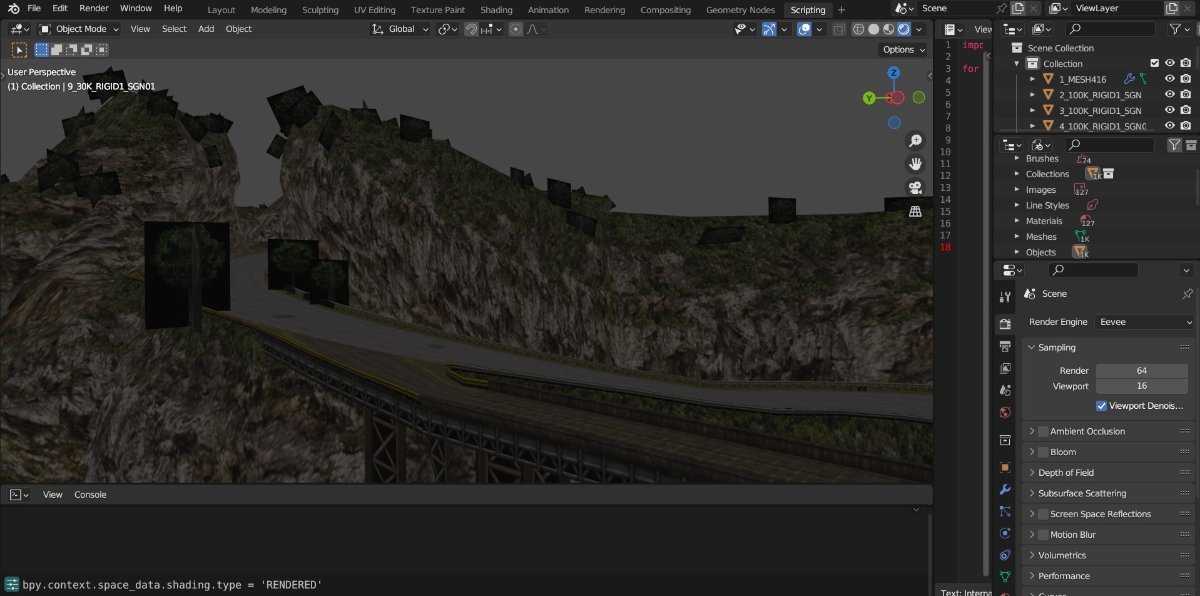Switch to the Shading workspace tab
This screenshot has width=1200, height=596.
[x=496, y=10]
